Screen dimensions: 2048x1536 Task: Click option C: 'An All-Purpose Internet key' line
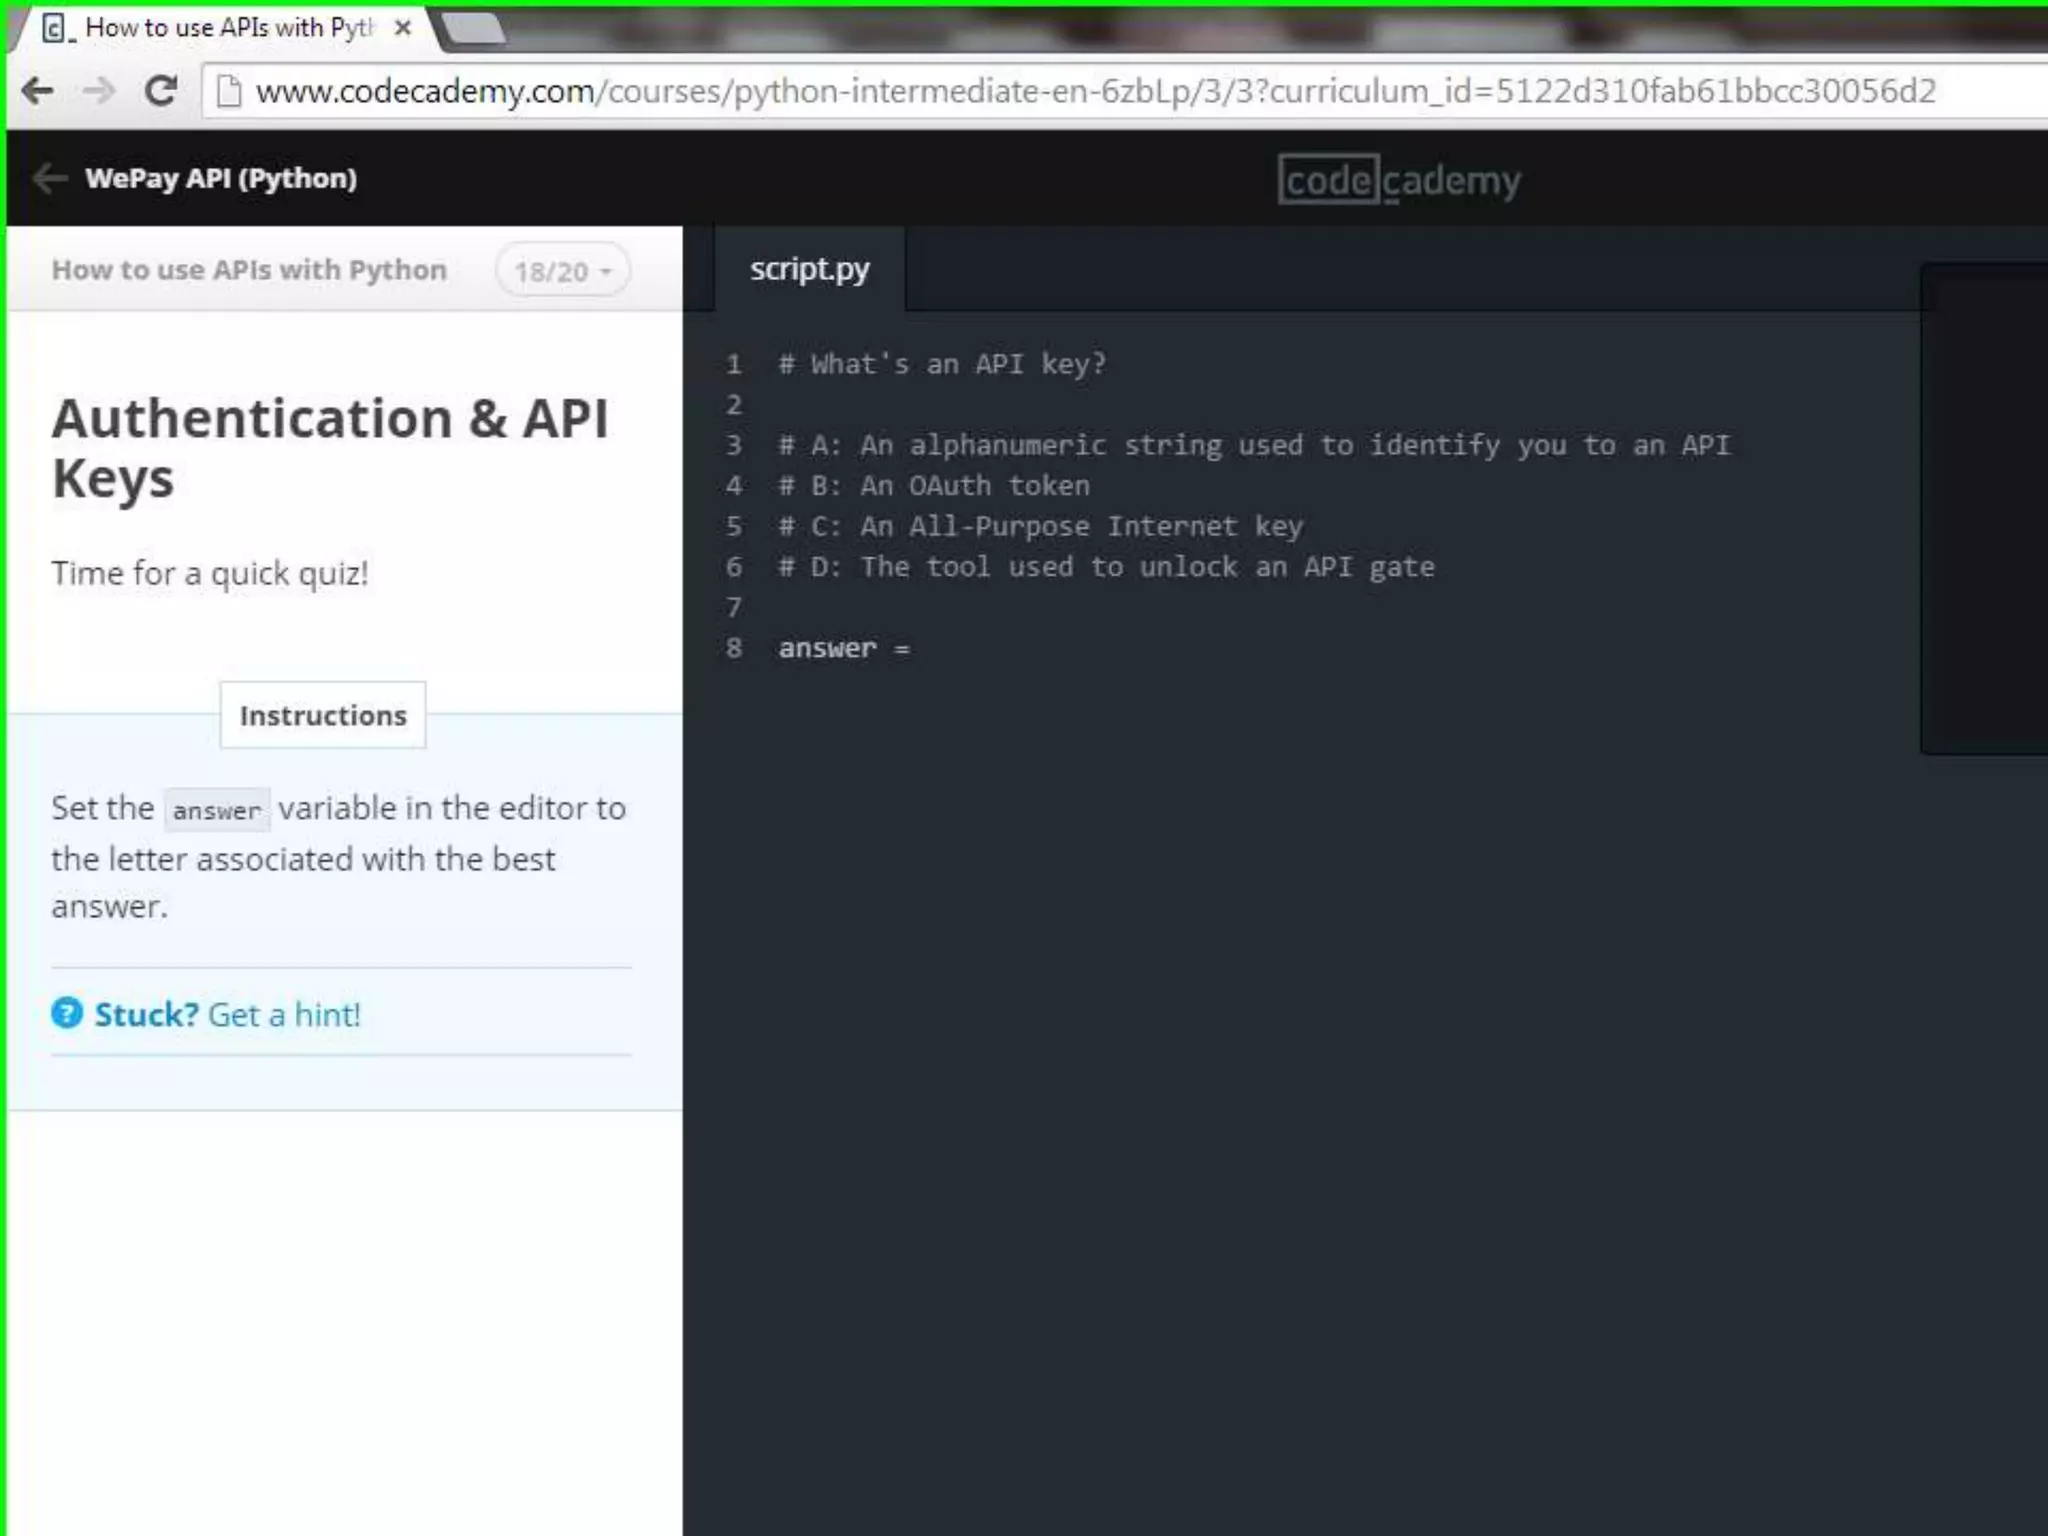[x=1041, y=526]
